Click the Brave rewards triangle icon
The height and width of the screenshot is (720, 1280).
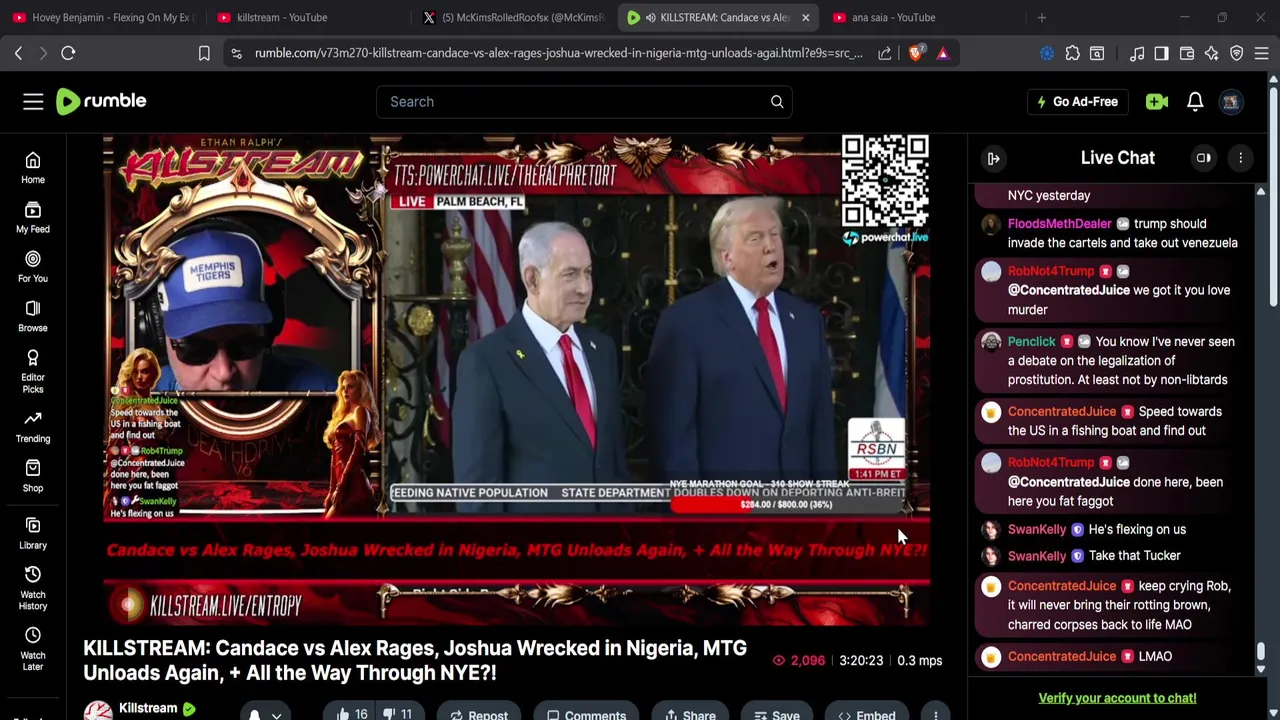pos(943,53)
